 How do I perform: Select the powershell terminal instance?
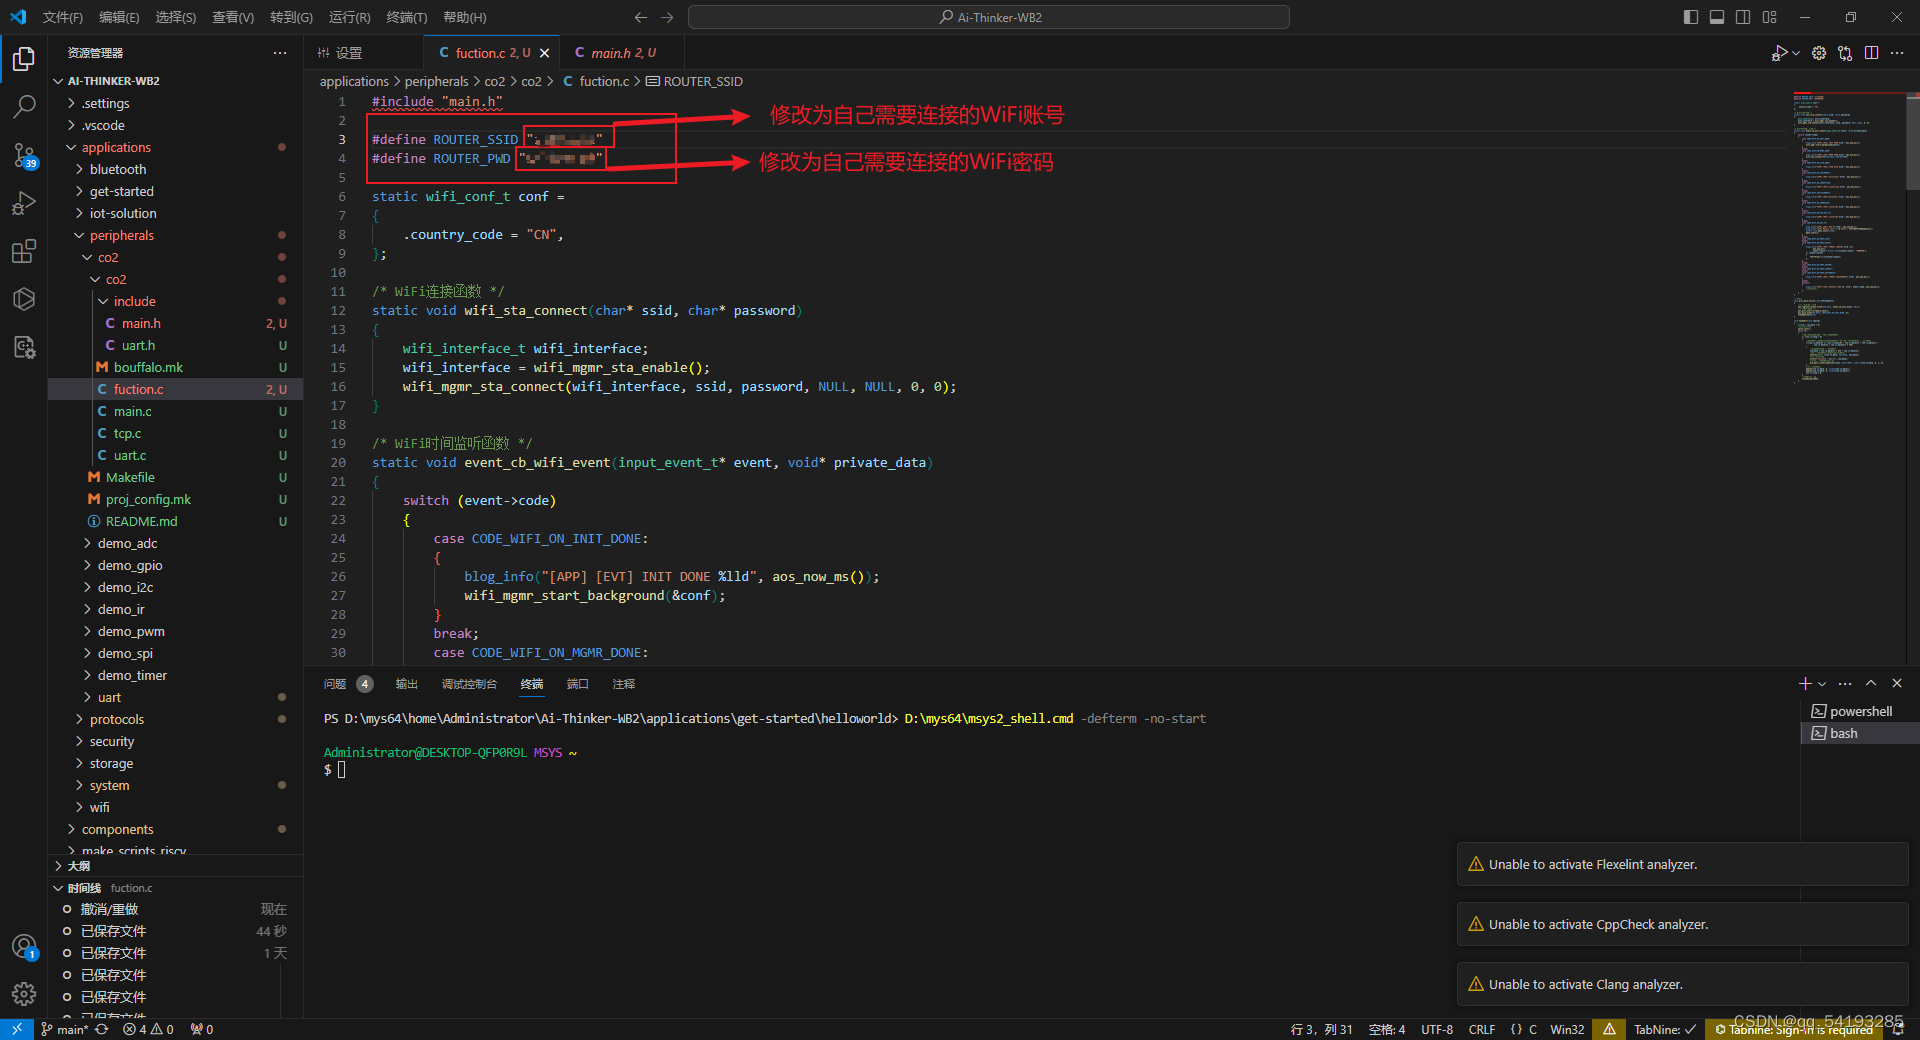click(1860, 711)
